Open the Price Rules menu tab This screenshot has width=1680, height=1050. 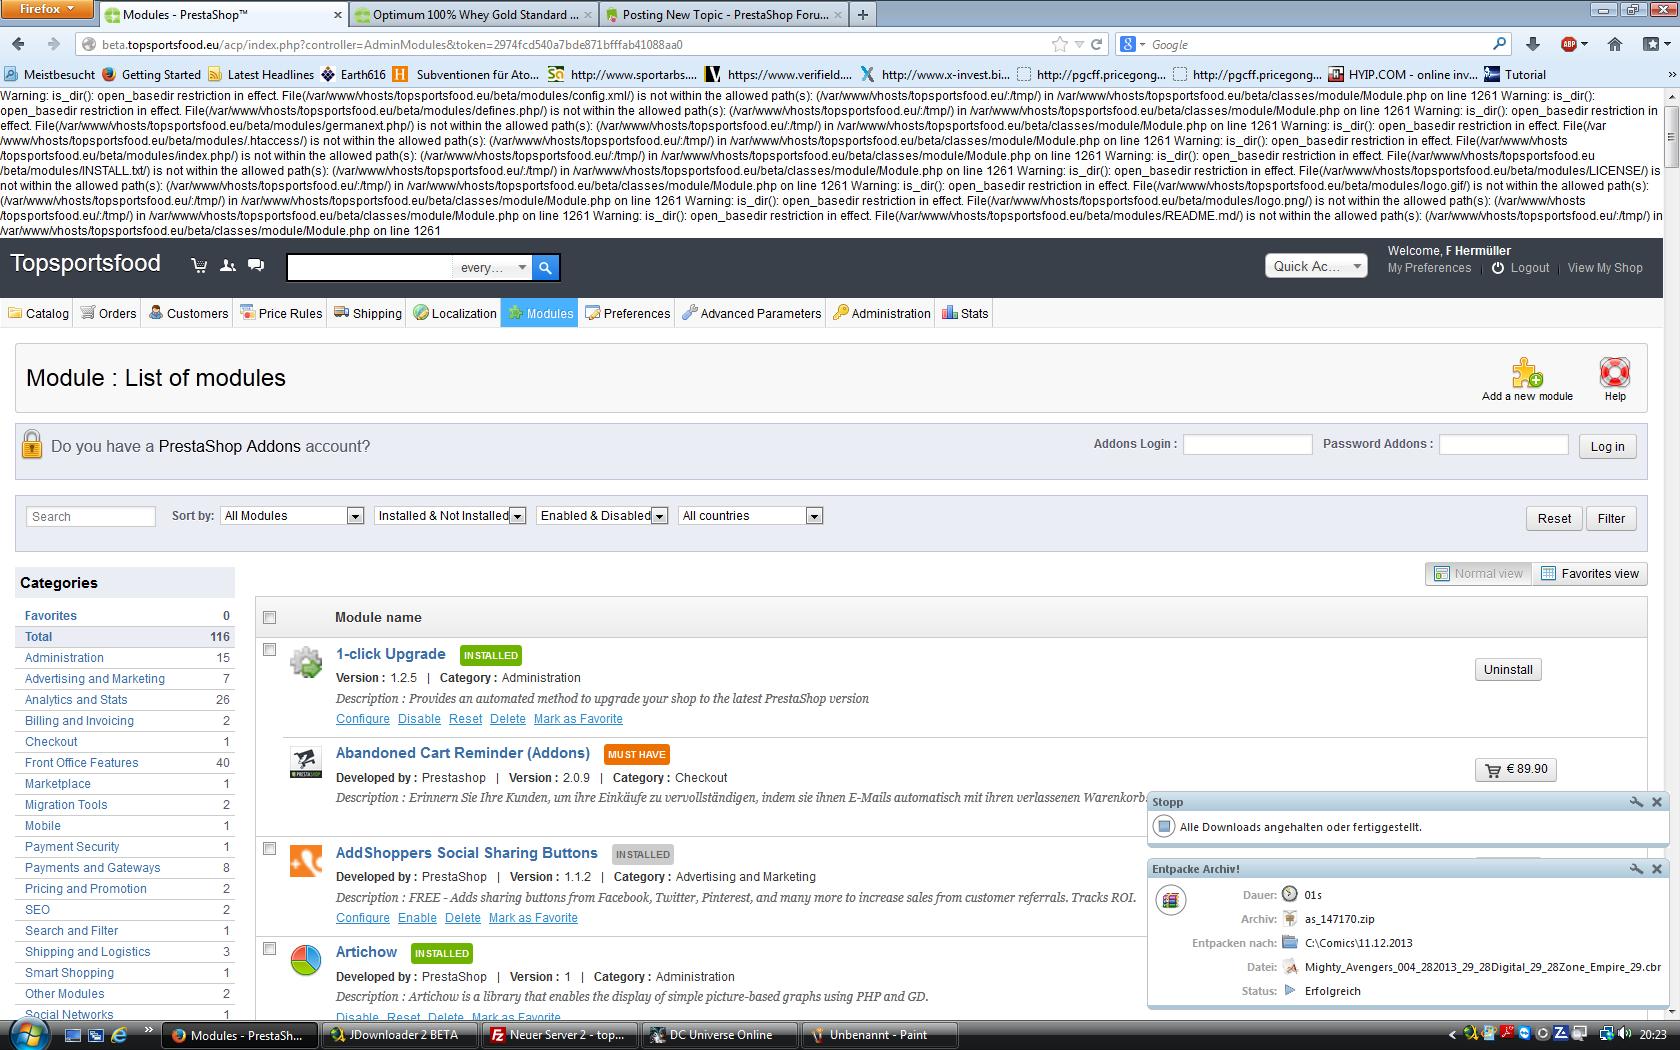(x=281, y=313)
